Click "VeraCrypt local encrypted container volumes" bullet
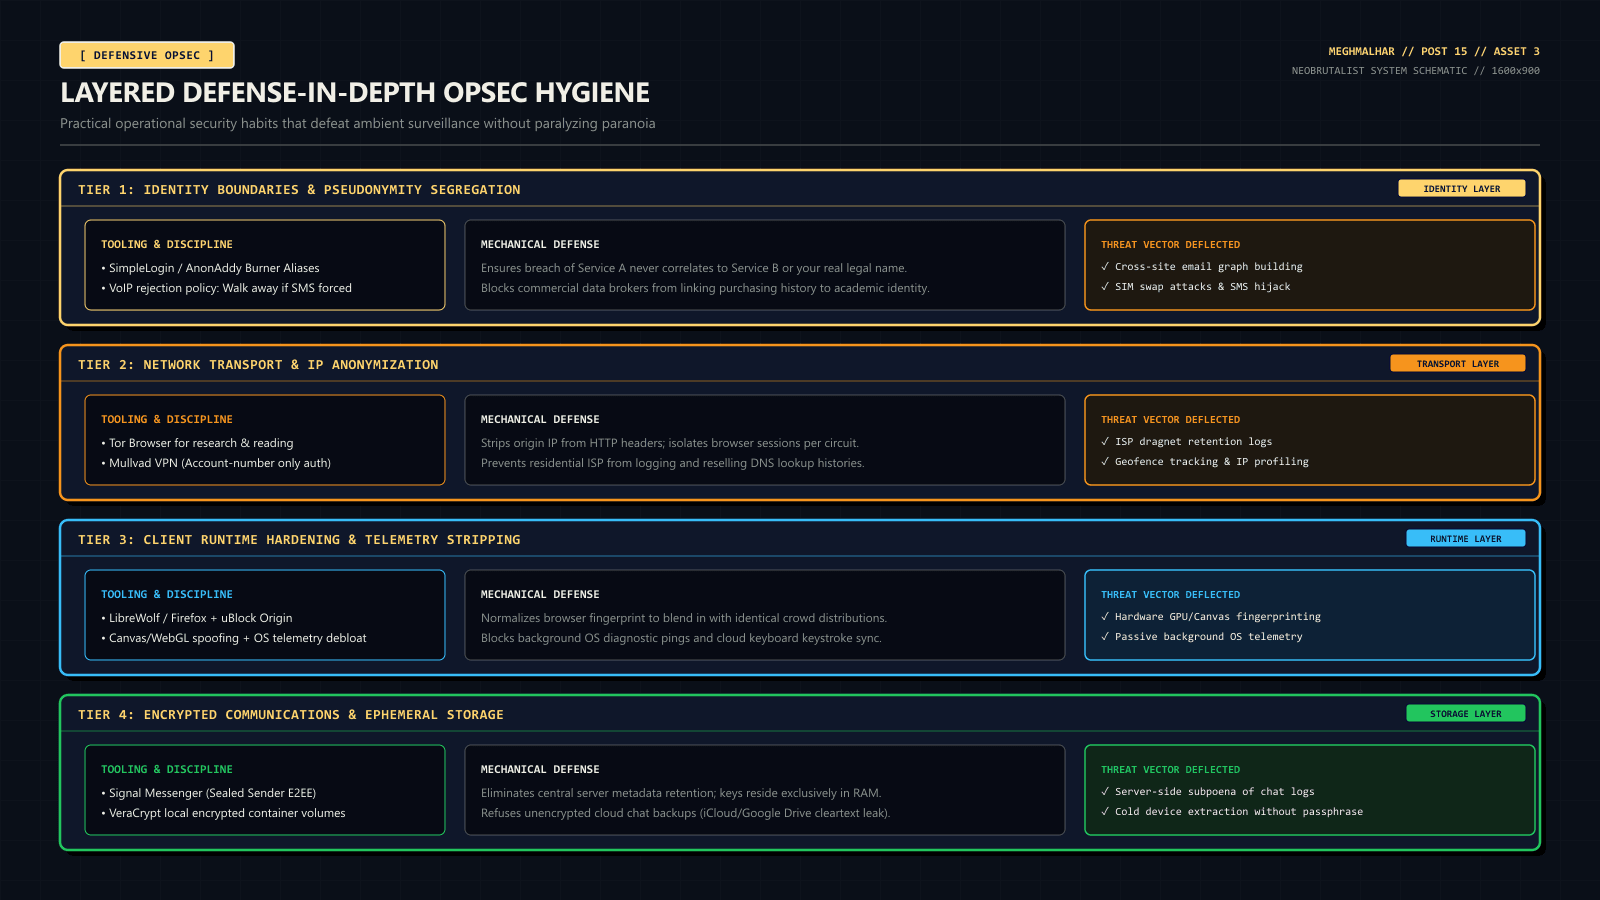This screenshot has width=1600, height=900. tap(223, 813)
